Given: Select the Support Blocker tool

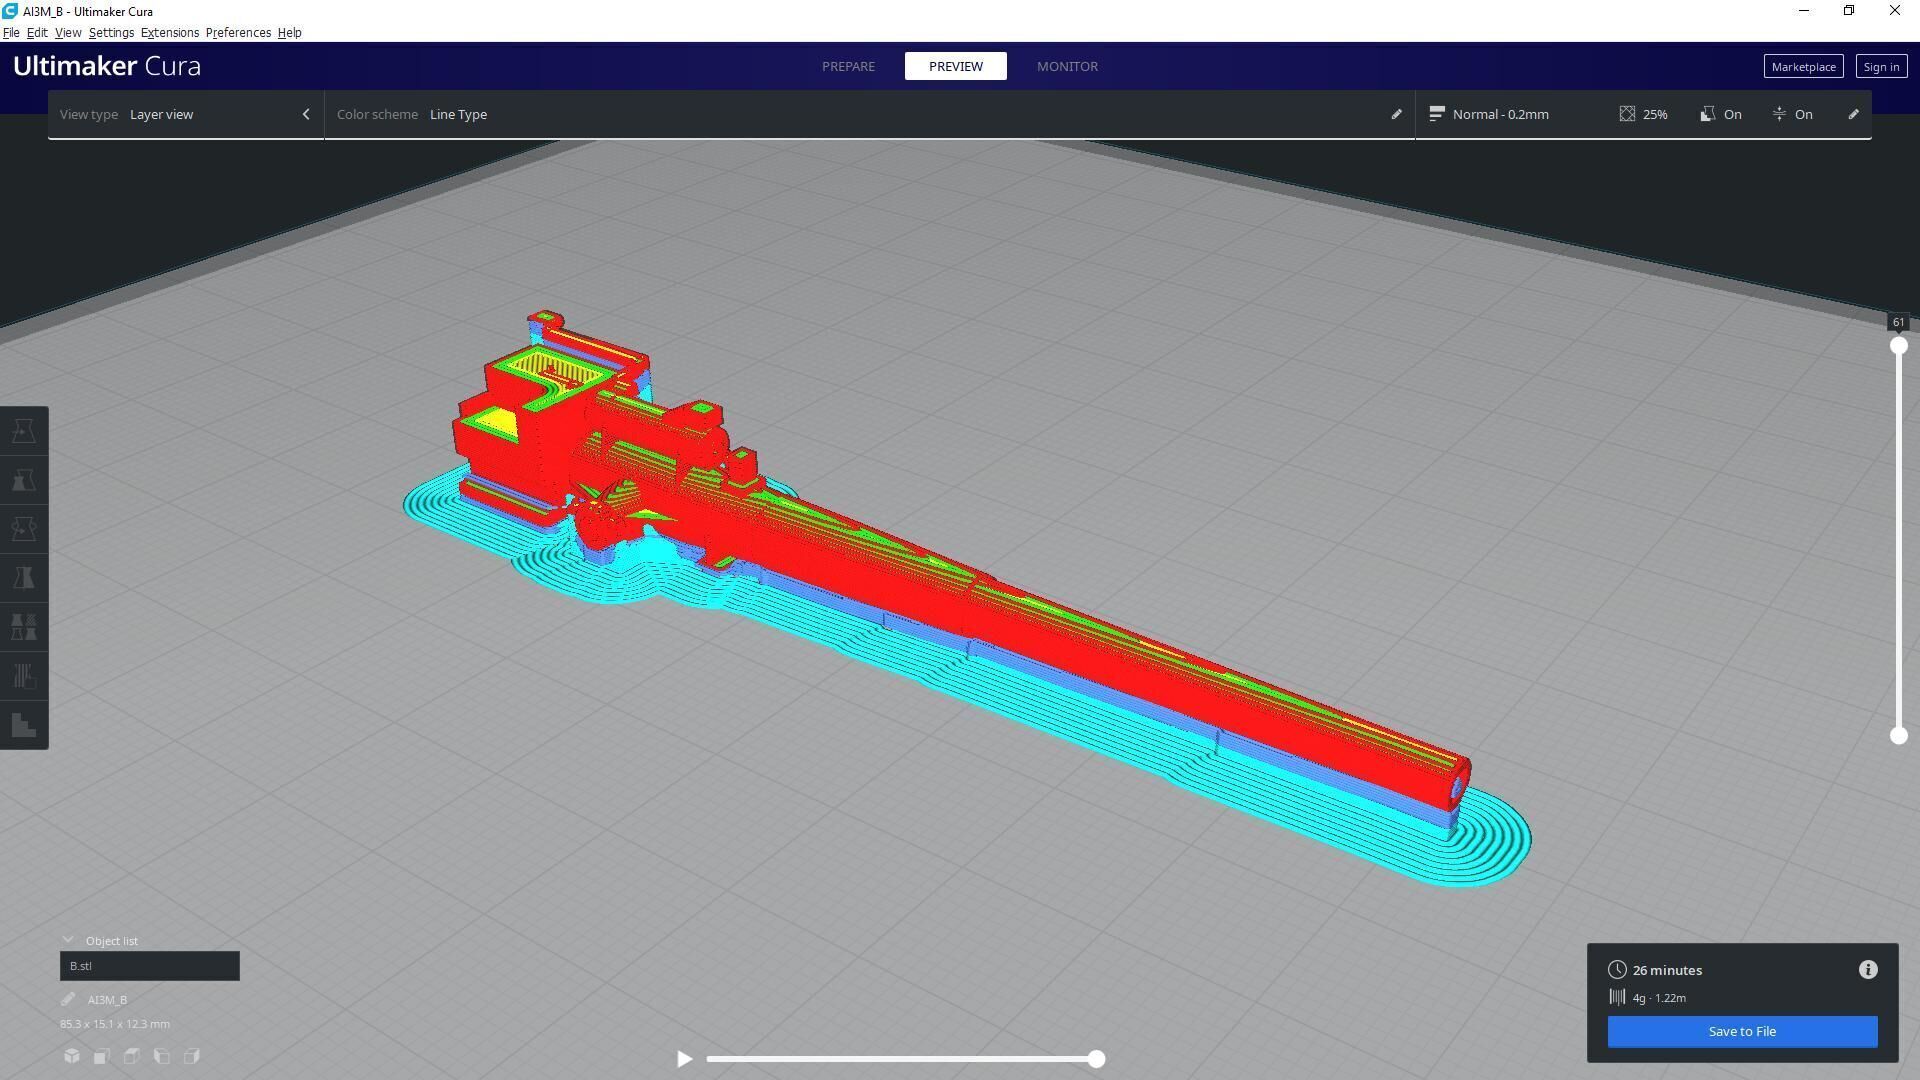Looking at the screenshot, I should [x=24, y=676].
